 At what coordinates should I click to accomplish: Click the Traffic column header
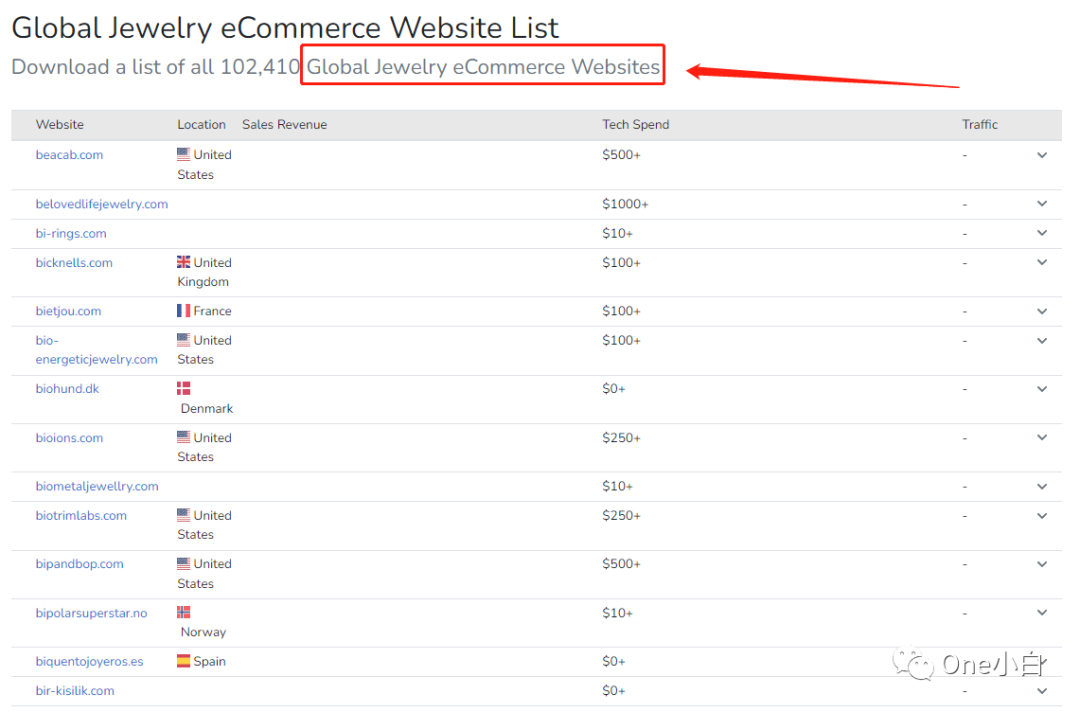(x=980, y=125)
